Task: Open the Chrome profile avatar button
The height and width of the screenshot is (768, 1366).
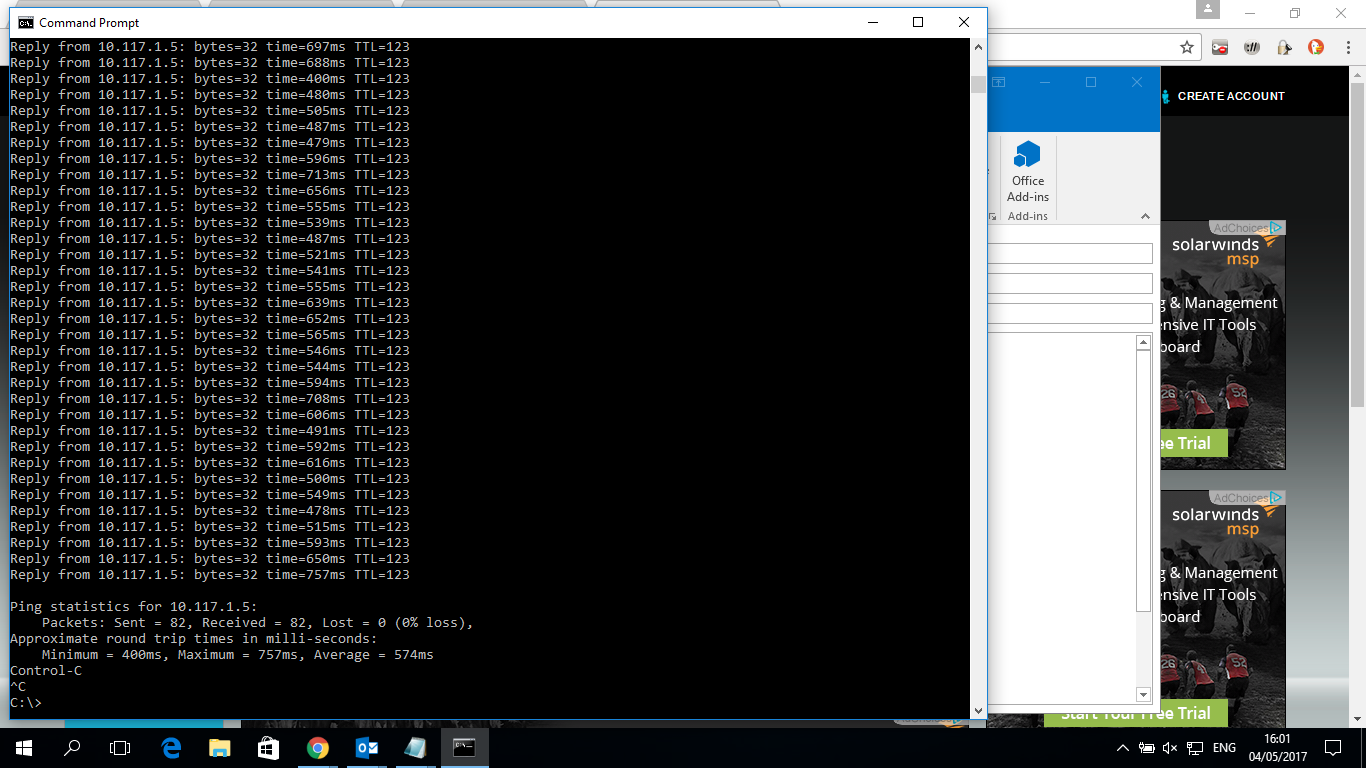Action: [1208, 10]
